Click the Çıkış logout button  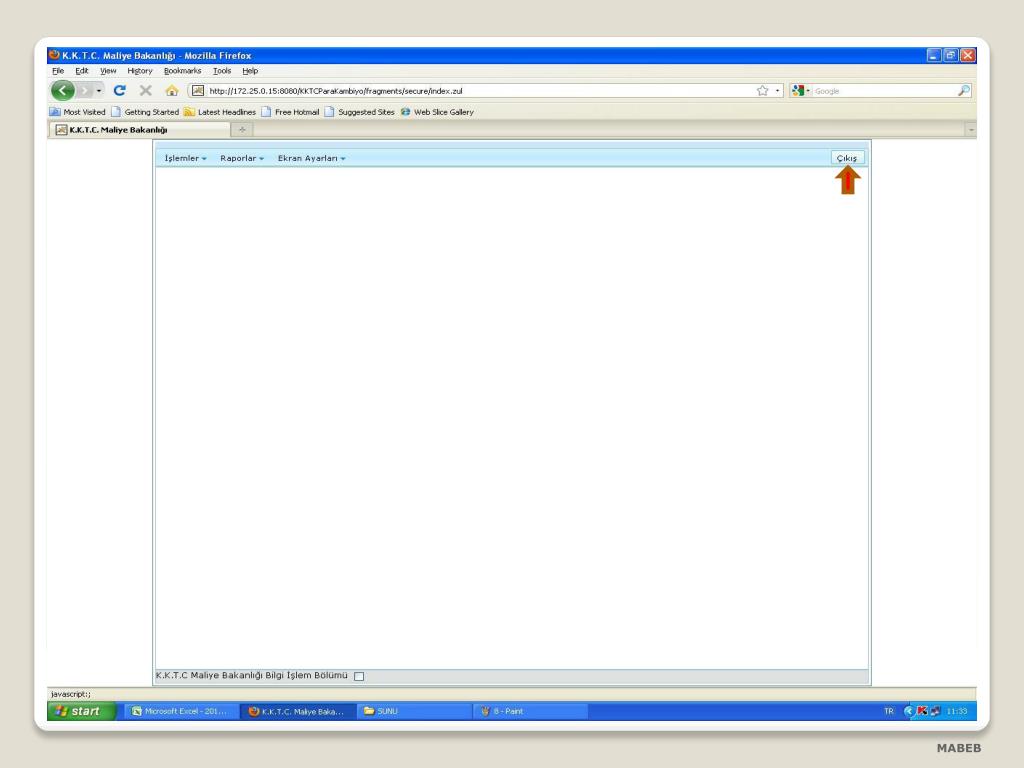tap(847, 158)
